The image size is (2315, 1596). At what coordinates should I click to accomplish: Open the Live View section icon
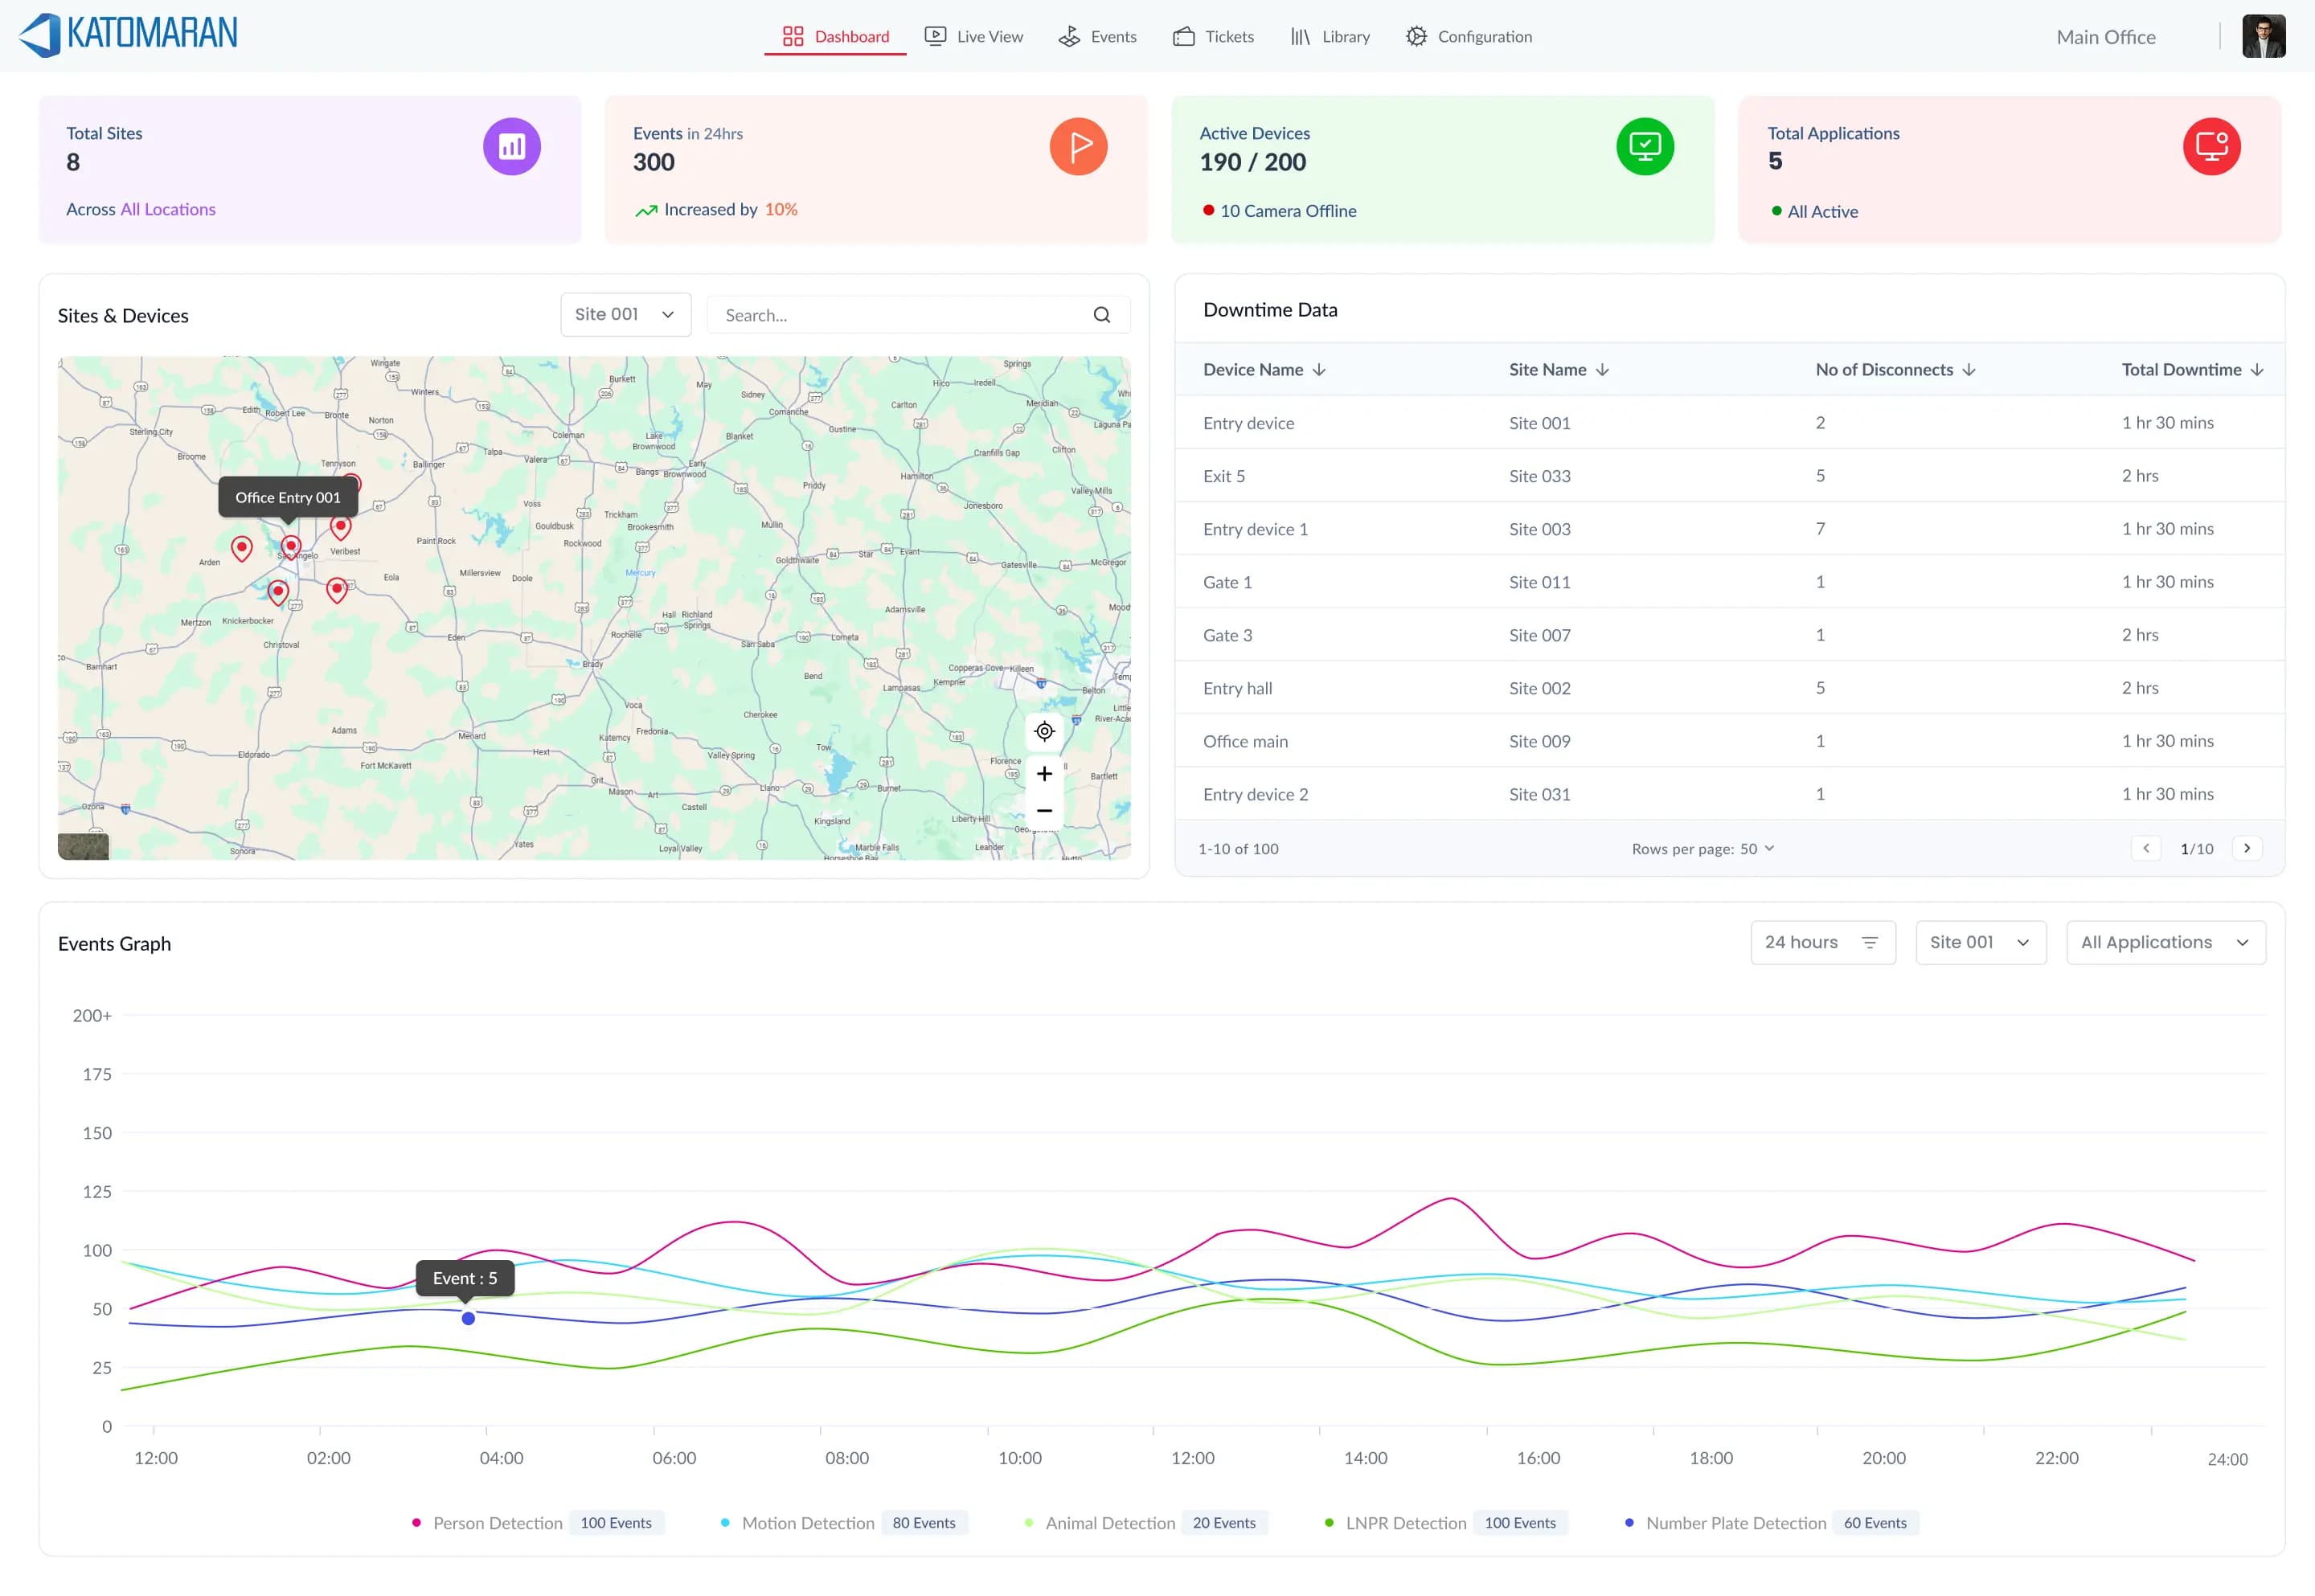tap(935, 36)
